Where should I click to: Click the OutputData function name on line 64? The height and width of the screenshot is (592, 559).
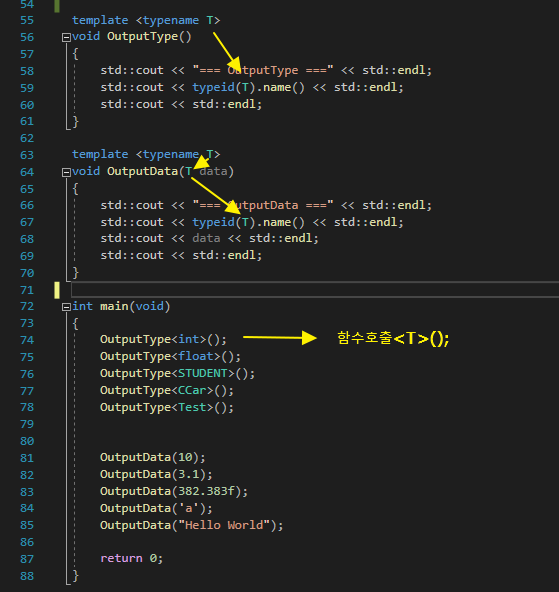point(142,171)
